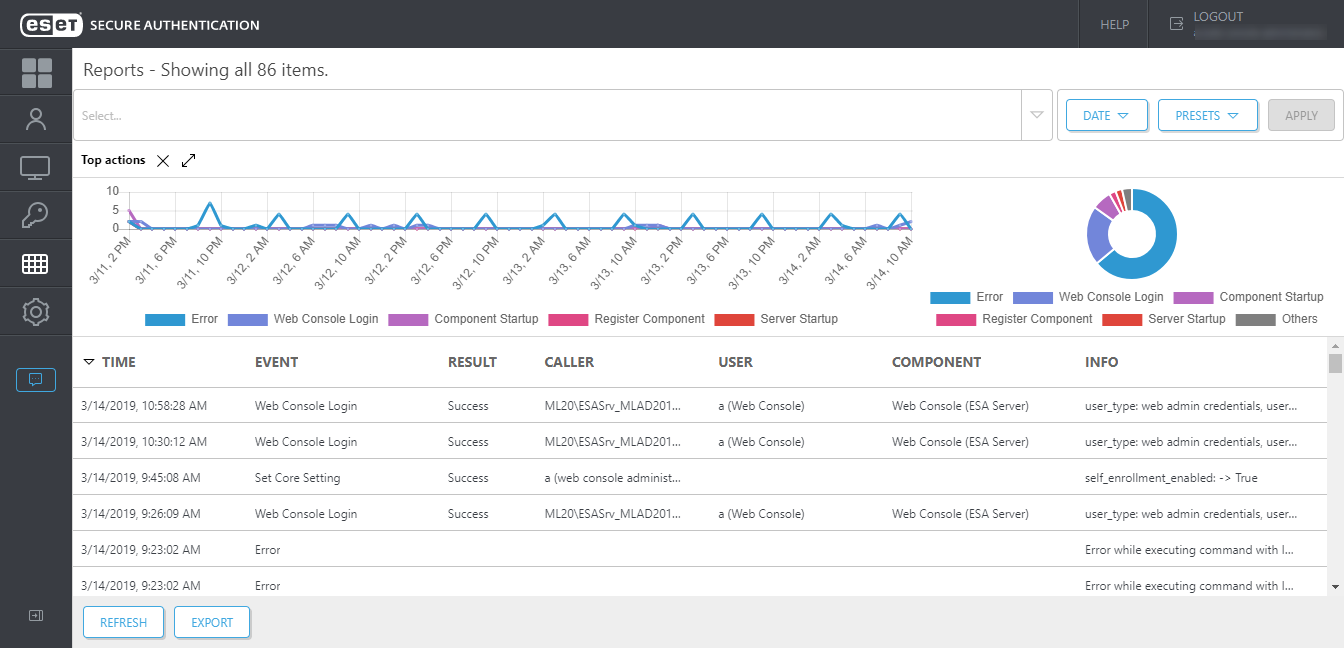The width and height of the screenshot is (1344, 648).
Task: Open the Presets dropdown
Action: tap(1208, 114)
